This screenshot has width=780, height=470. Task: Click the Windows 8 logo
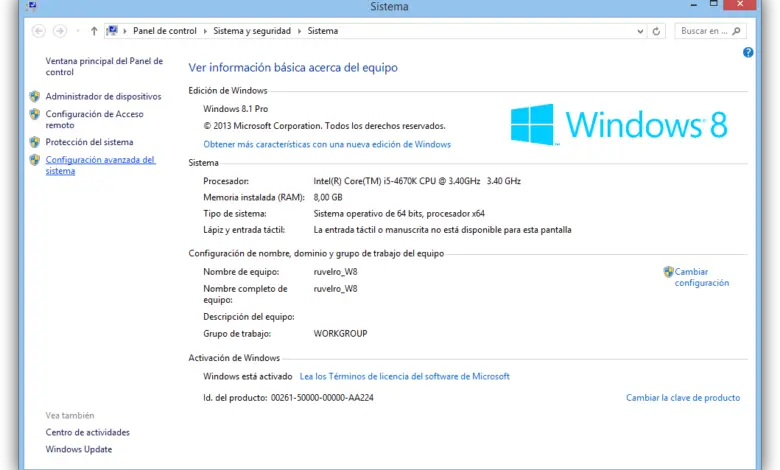pos(619,124)
